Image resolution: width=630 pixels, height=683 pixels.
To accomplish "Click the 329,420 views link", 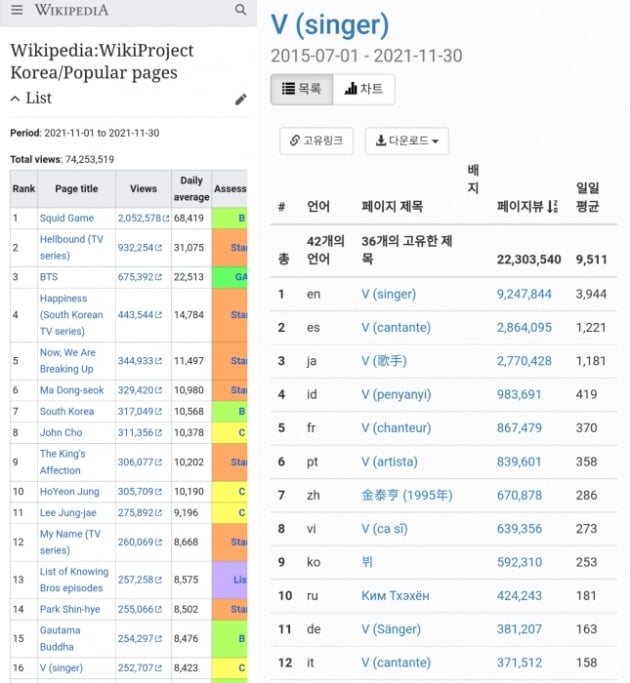I will point(140,390).
